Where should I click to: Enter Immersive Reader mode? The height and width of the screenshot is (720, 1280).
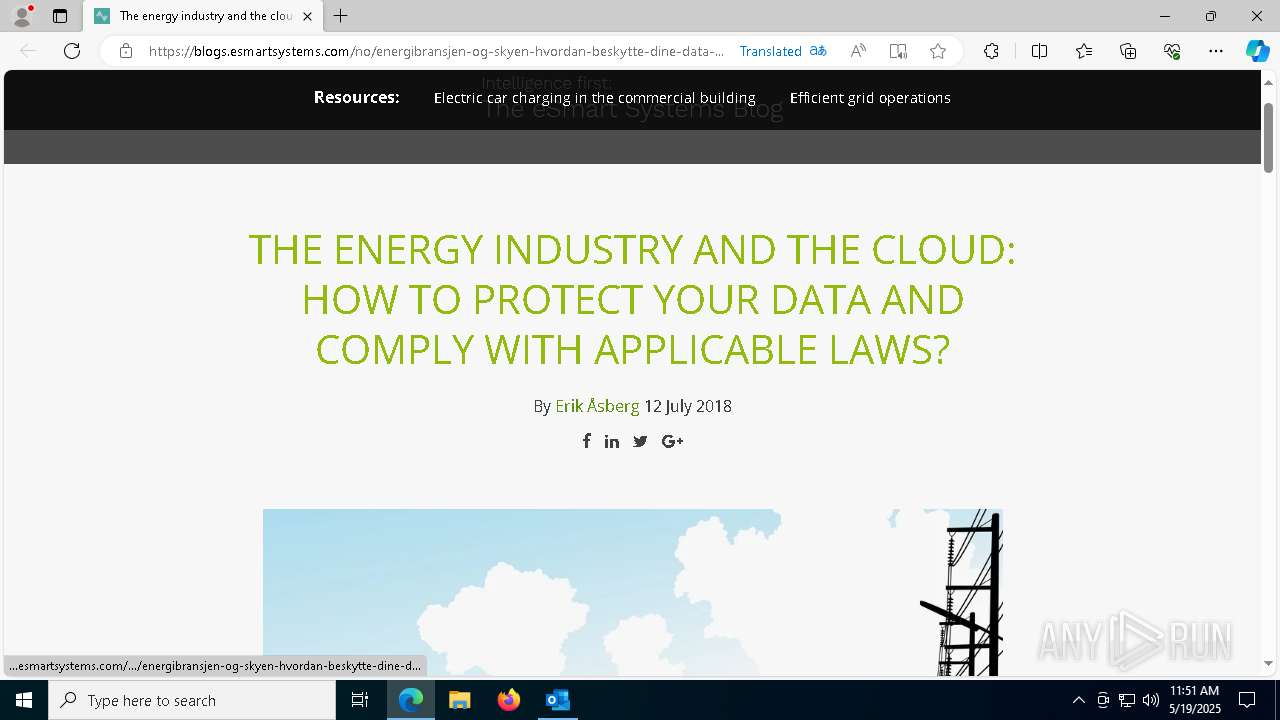tap(898, 51)
